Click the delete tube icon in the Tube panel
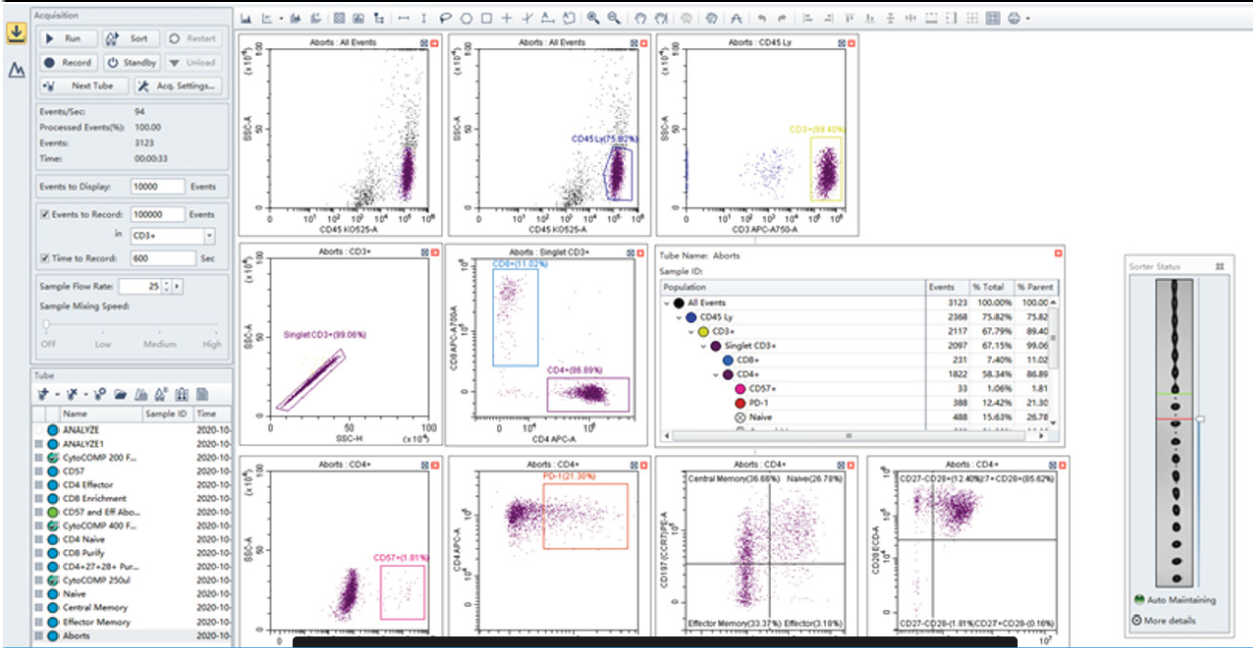Viewport: 1253px width, 648px height. 71,393
